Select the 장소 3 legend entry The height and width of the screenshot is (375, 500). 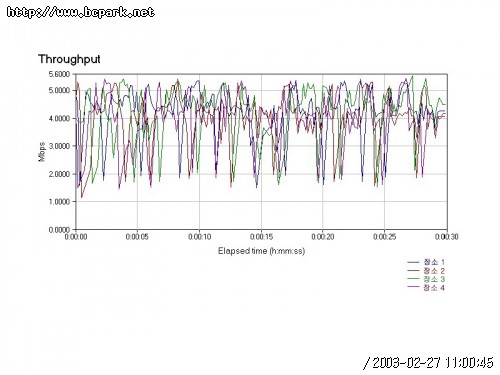click(426, 279)
